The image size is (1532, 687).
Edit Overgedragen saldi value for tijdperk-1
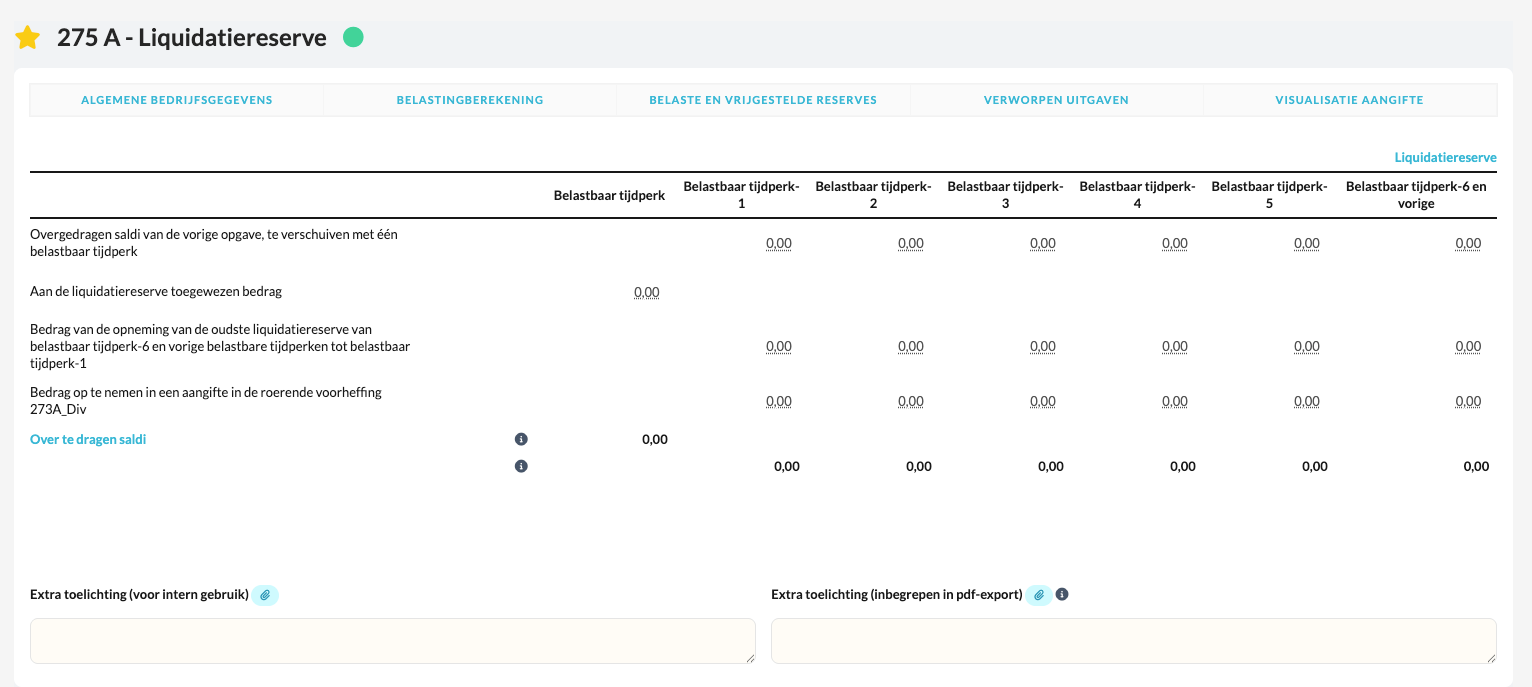coord(779,243)
